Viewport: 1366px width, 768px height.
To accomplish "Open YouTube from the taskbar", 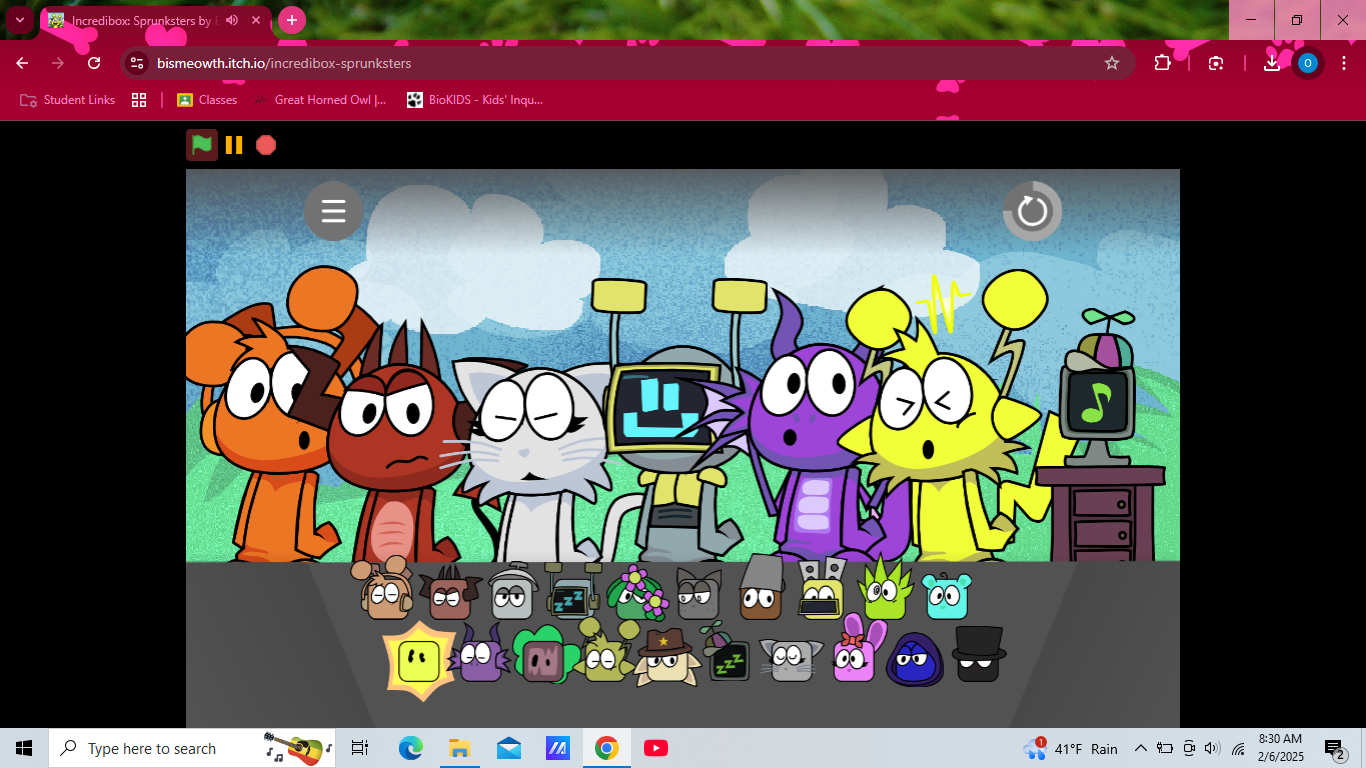I will click(656, 748).
